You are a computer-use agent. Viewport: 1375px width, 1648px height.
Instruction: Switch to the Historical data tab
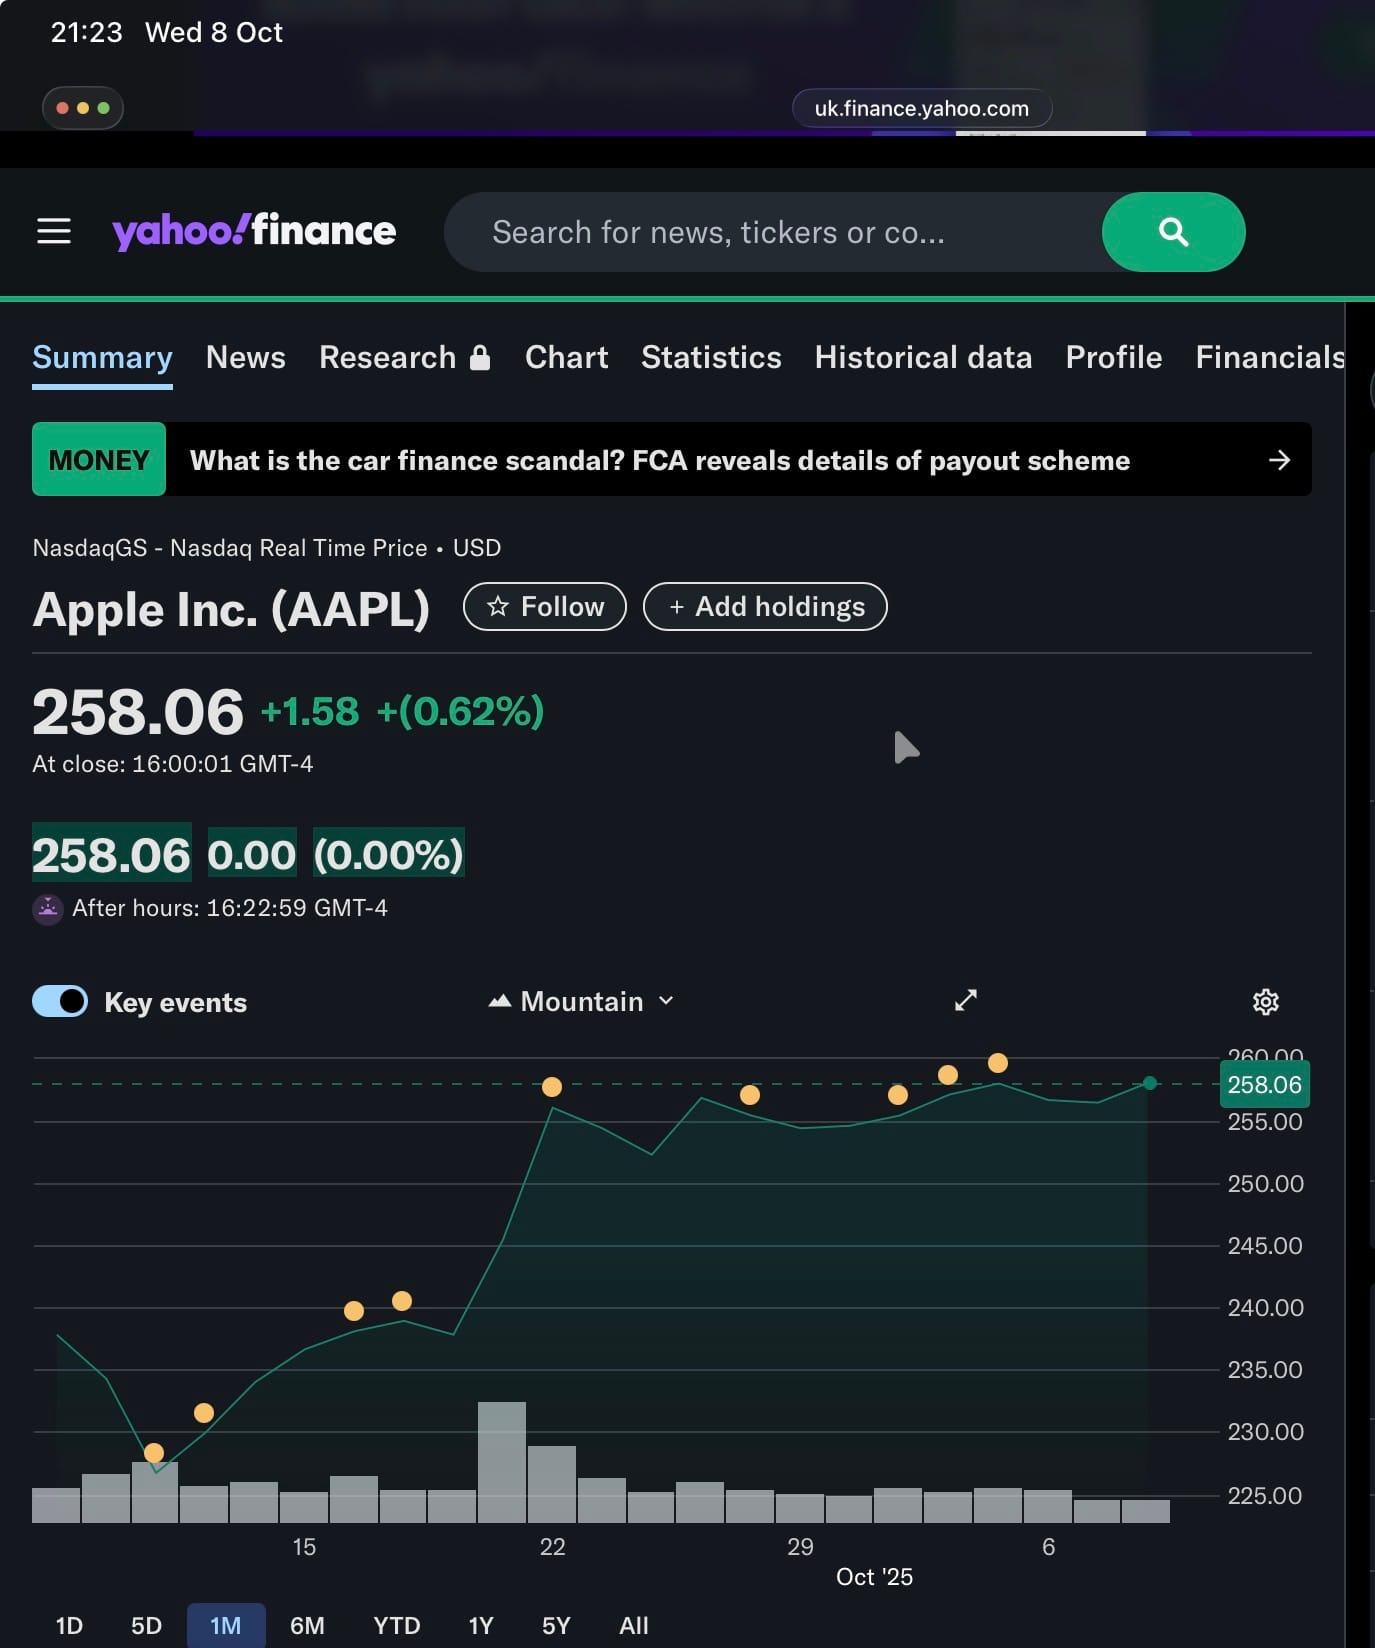click(922, 358)
